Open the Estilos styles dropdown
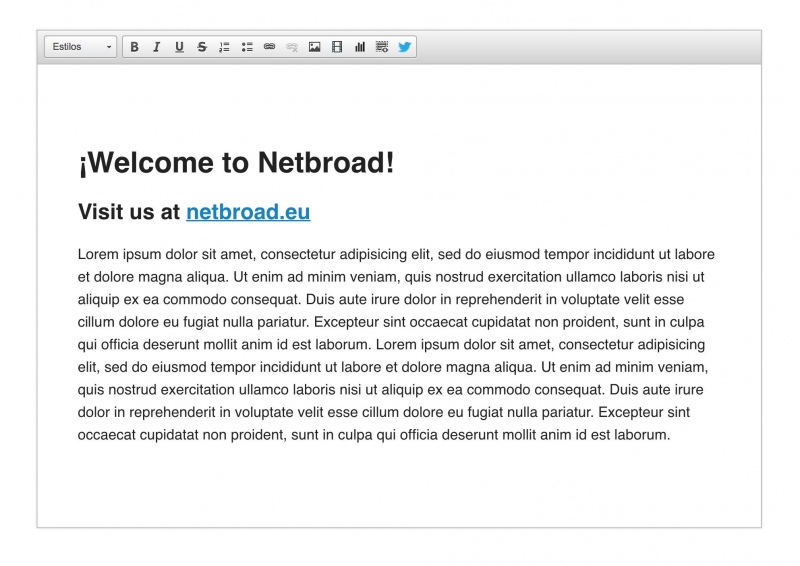 click(80, 47)
